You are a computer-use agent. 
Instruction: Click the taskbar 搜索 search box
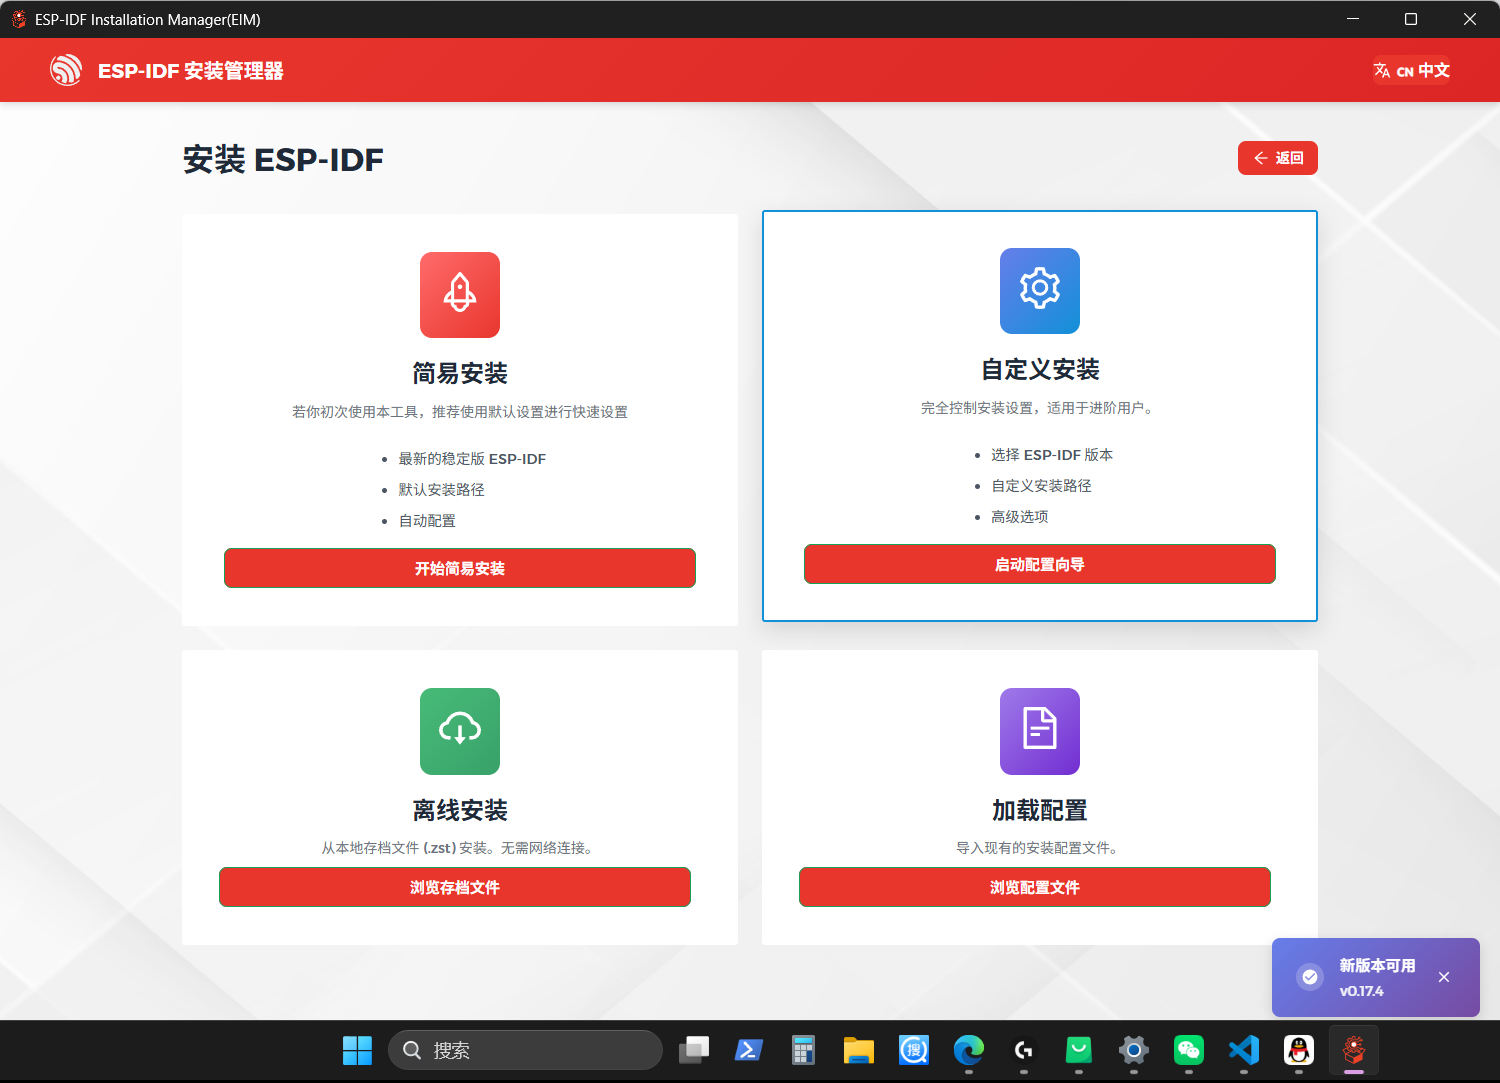(x=525, y=1050)
